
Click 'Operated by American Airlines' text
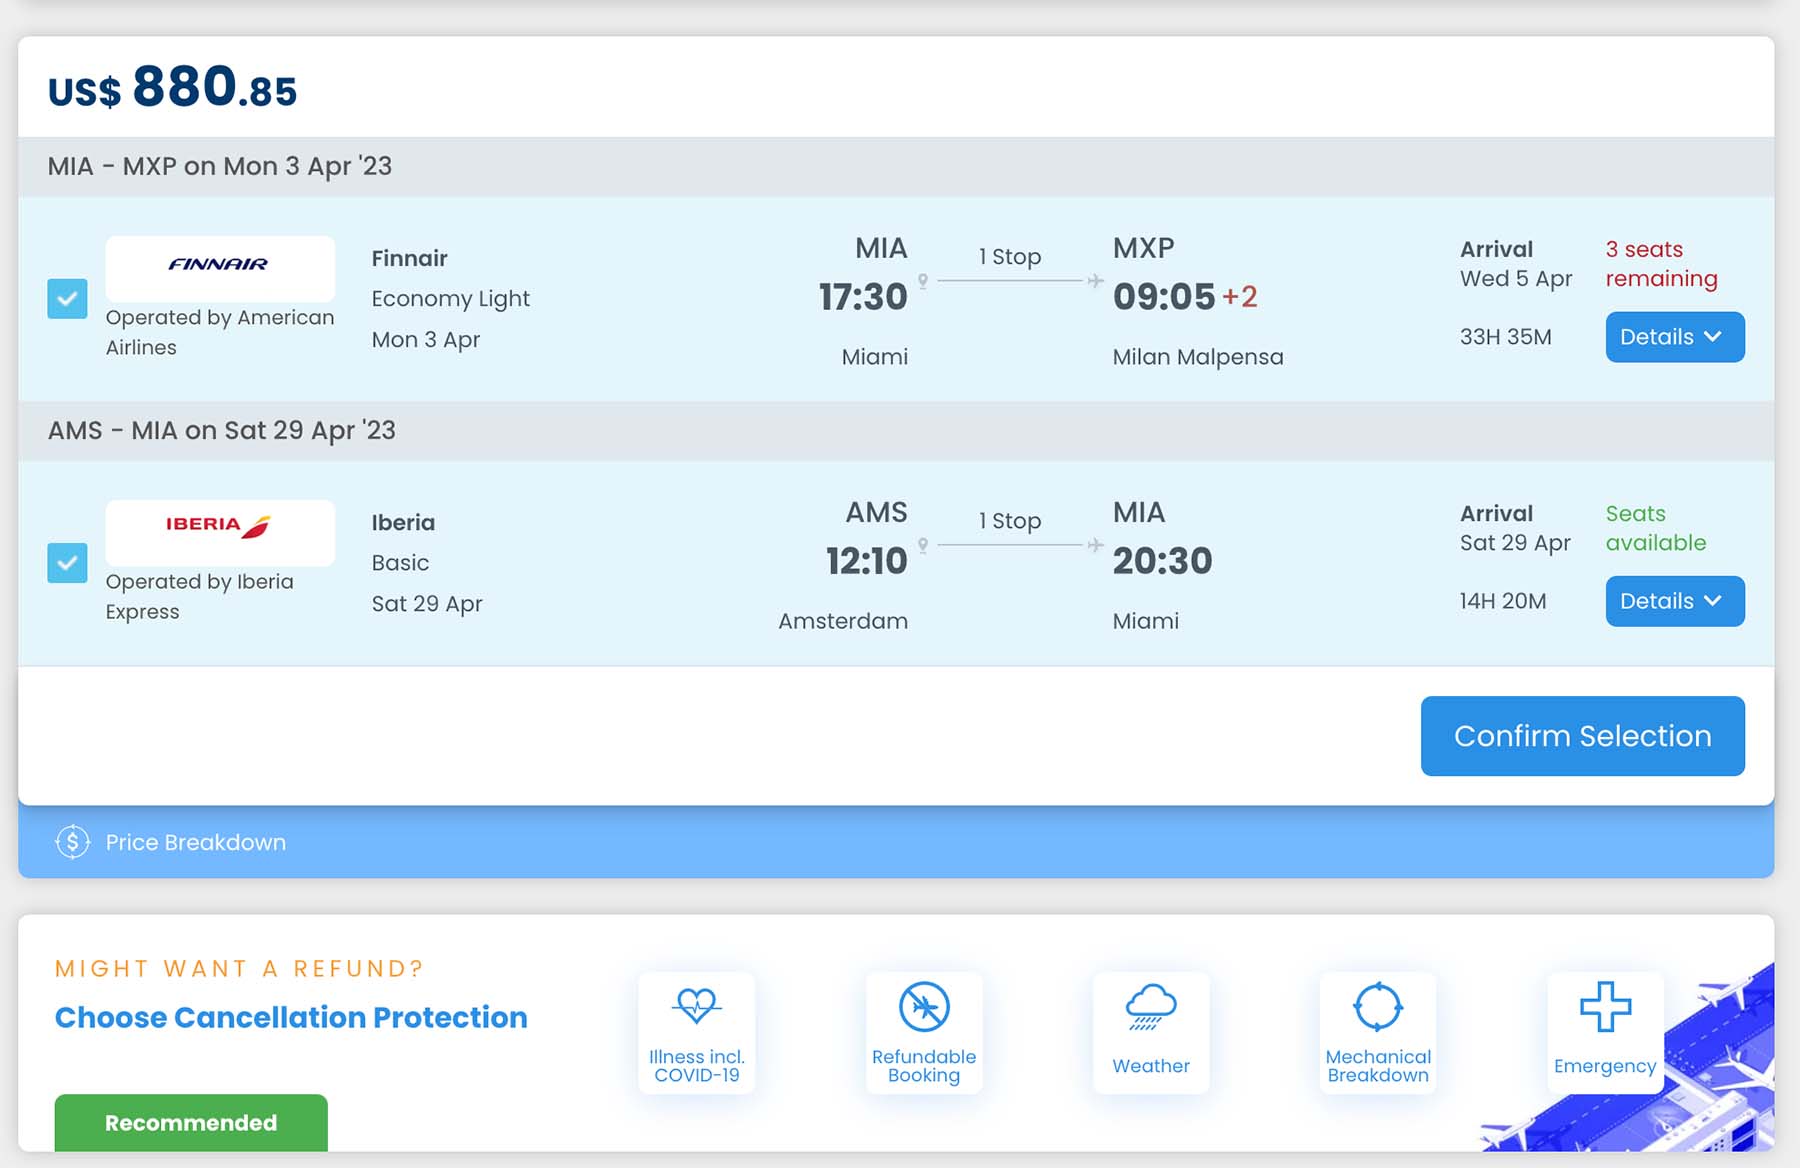click(220, 332)
